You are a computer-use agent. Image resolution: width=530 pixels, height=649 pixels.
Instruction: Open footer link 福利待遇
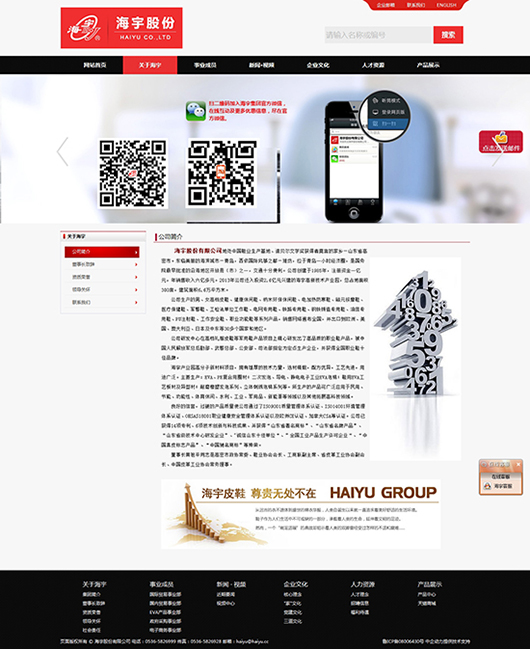coord(360,612)
